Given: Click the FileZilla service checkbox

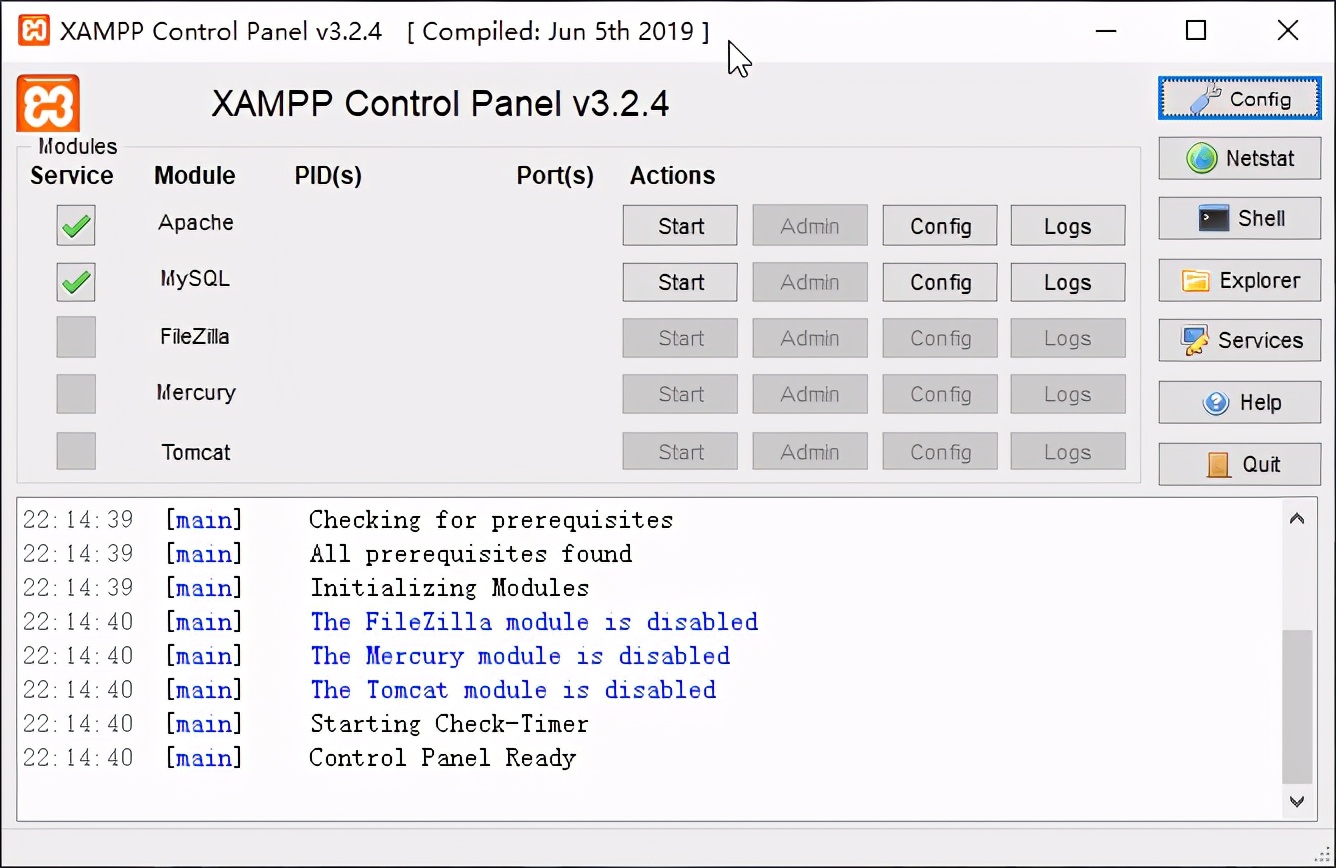Looking at the screenshot, I should point(76,337).
